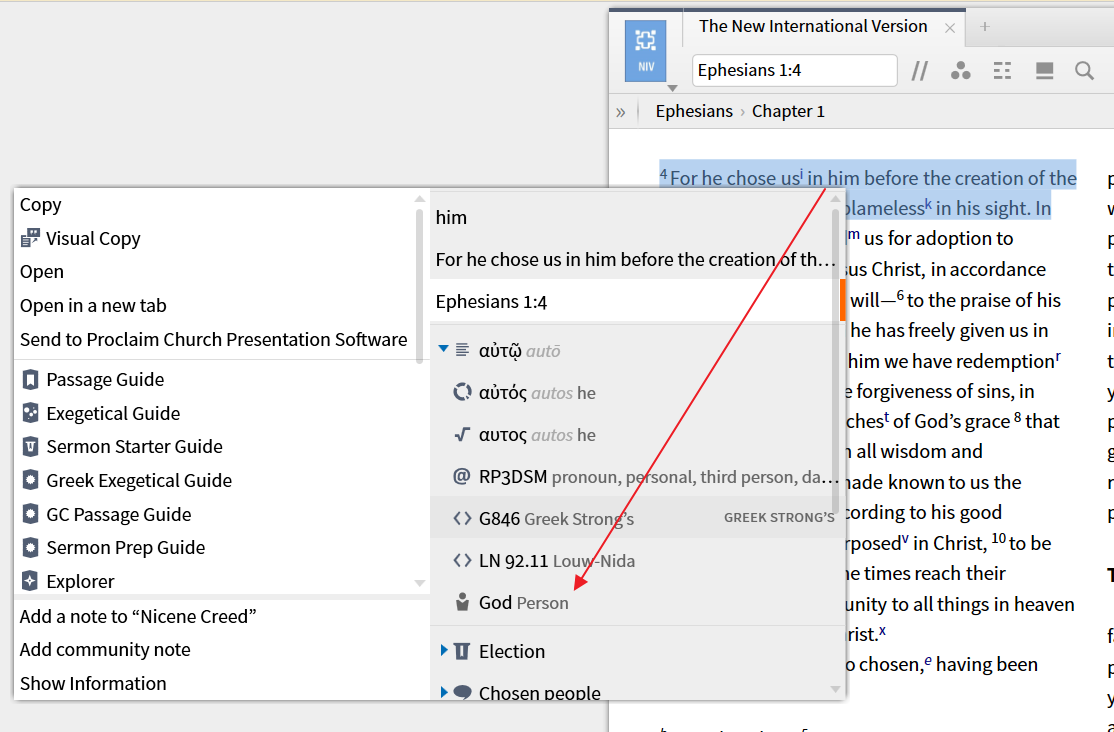Click the GC Passage Guide icon

tap(30, 514)
